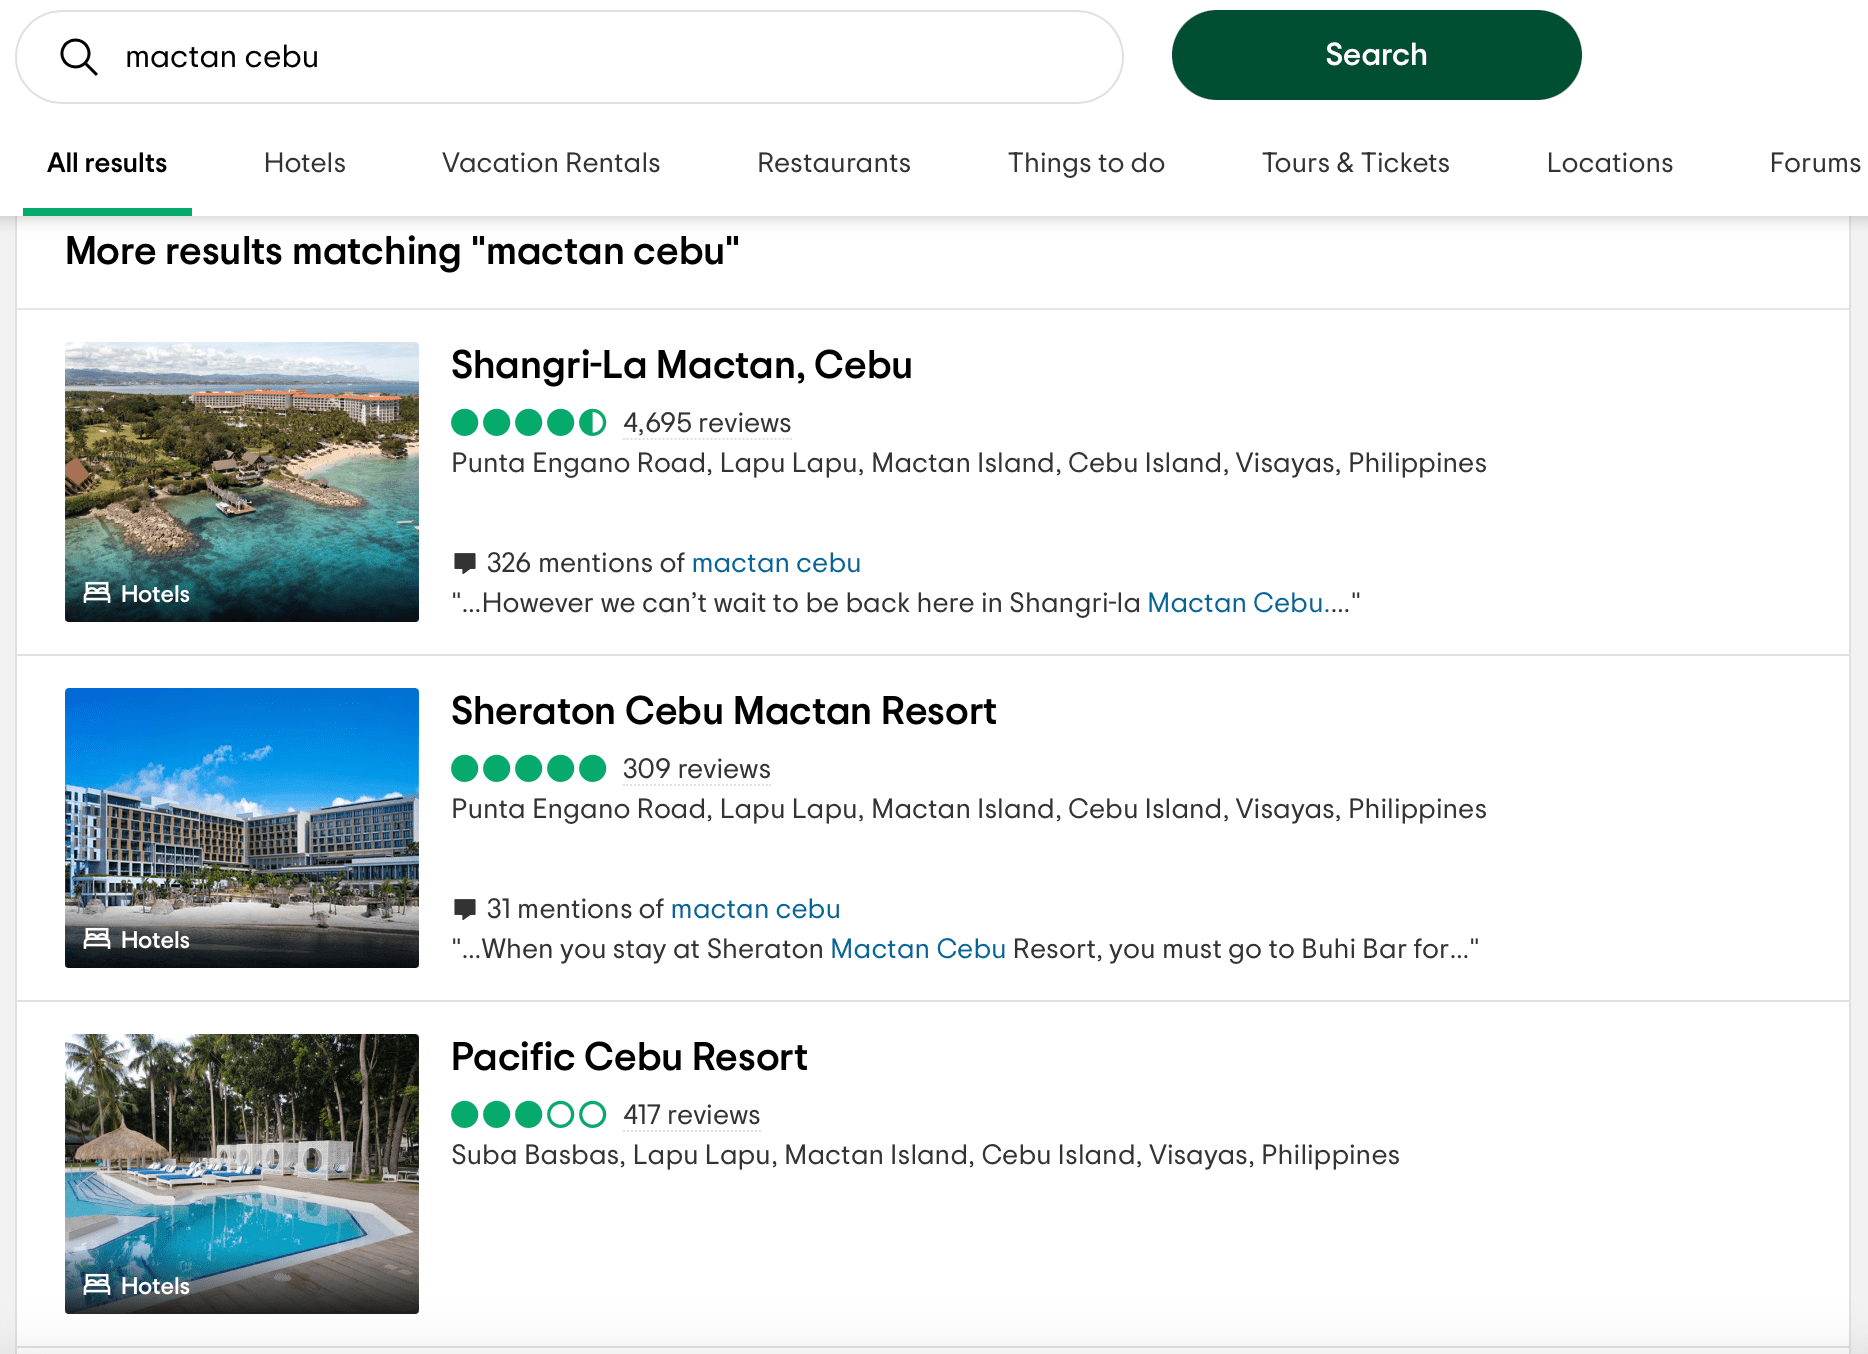The height and width of the screenshot is (1354, 1868).
Task: Click the Hotels bed icon on Pacific Cebu thumbnail
Action: pos(98,1286)
